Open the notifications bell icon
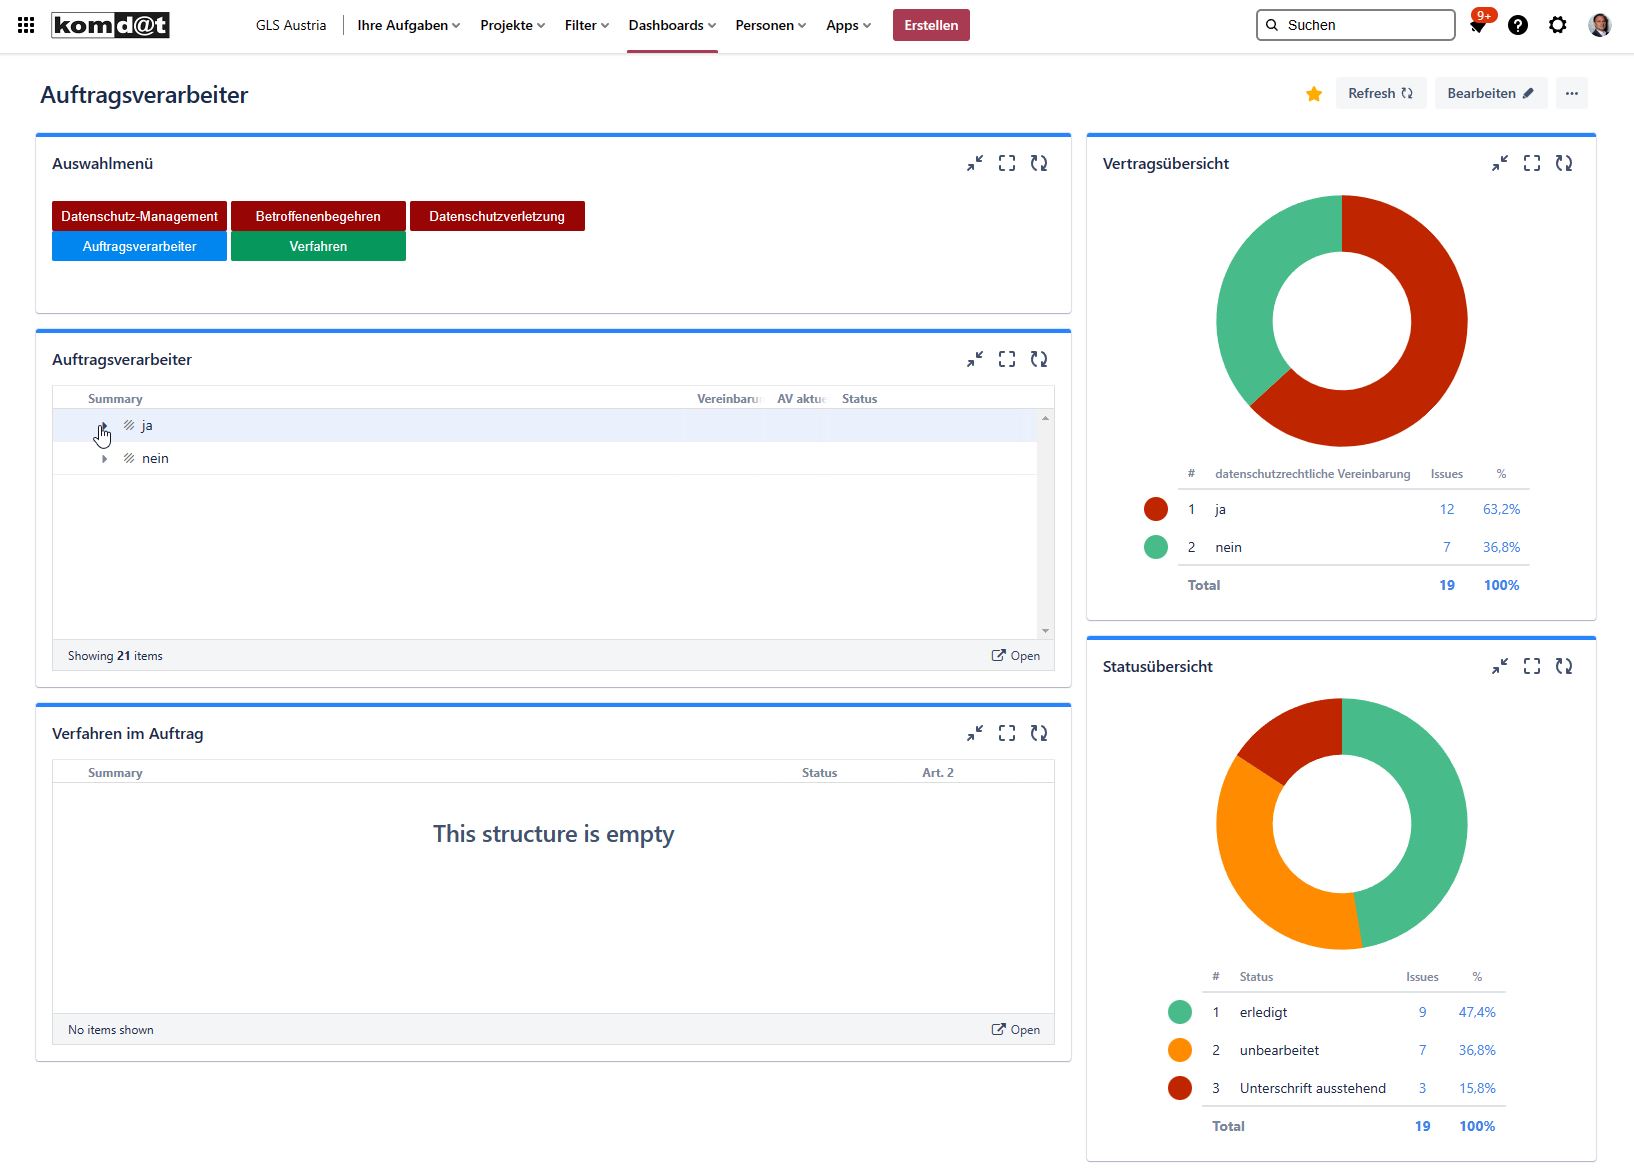The height and width of the screenshot is (1172, 1634). [1478, 25]
